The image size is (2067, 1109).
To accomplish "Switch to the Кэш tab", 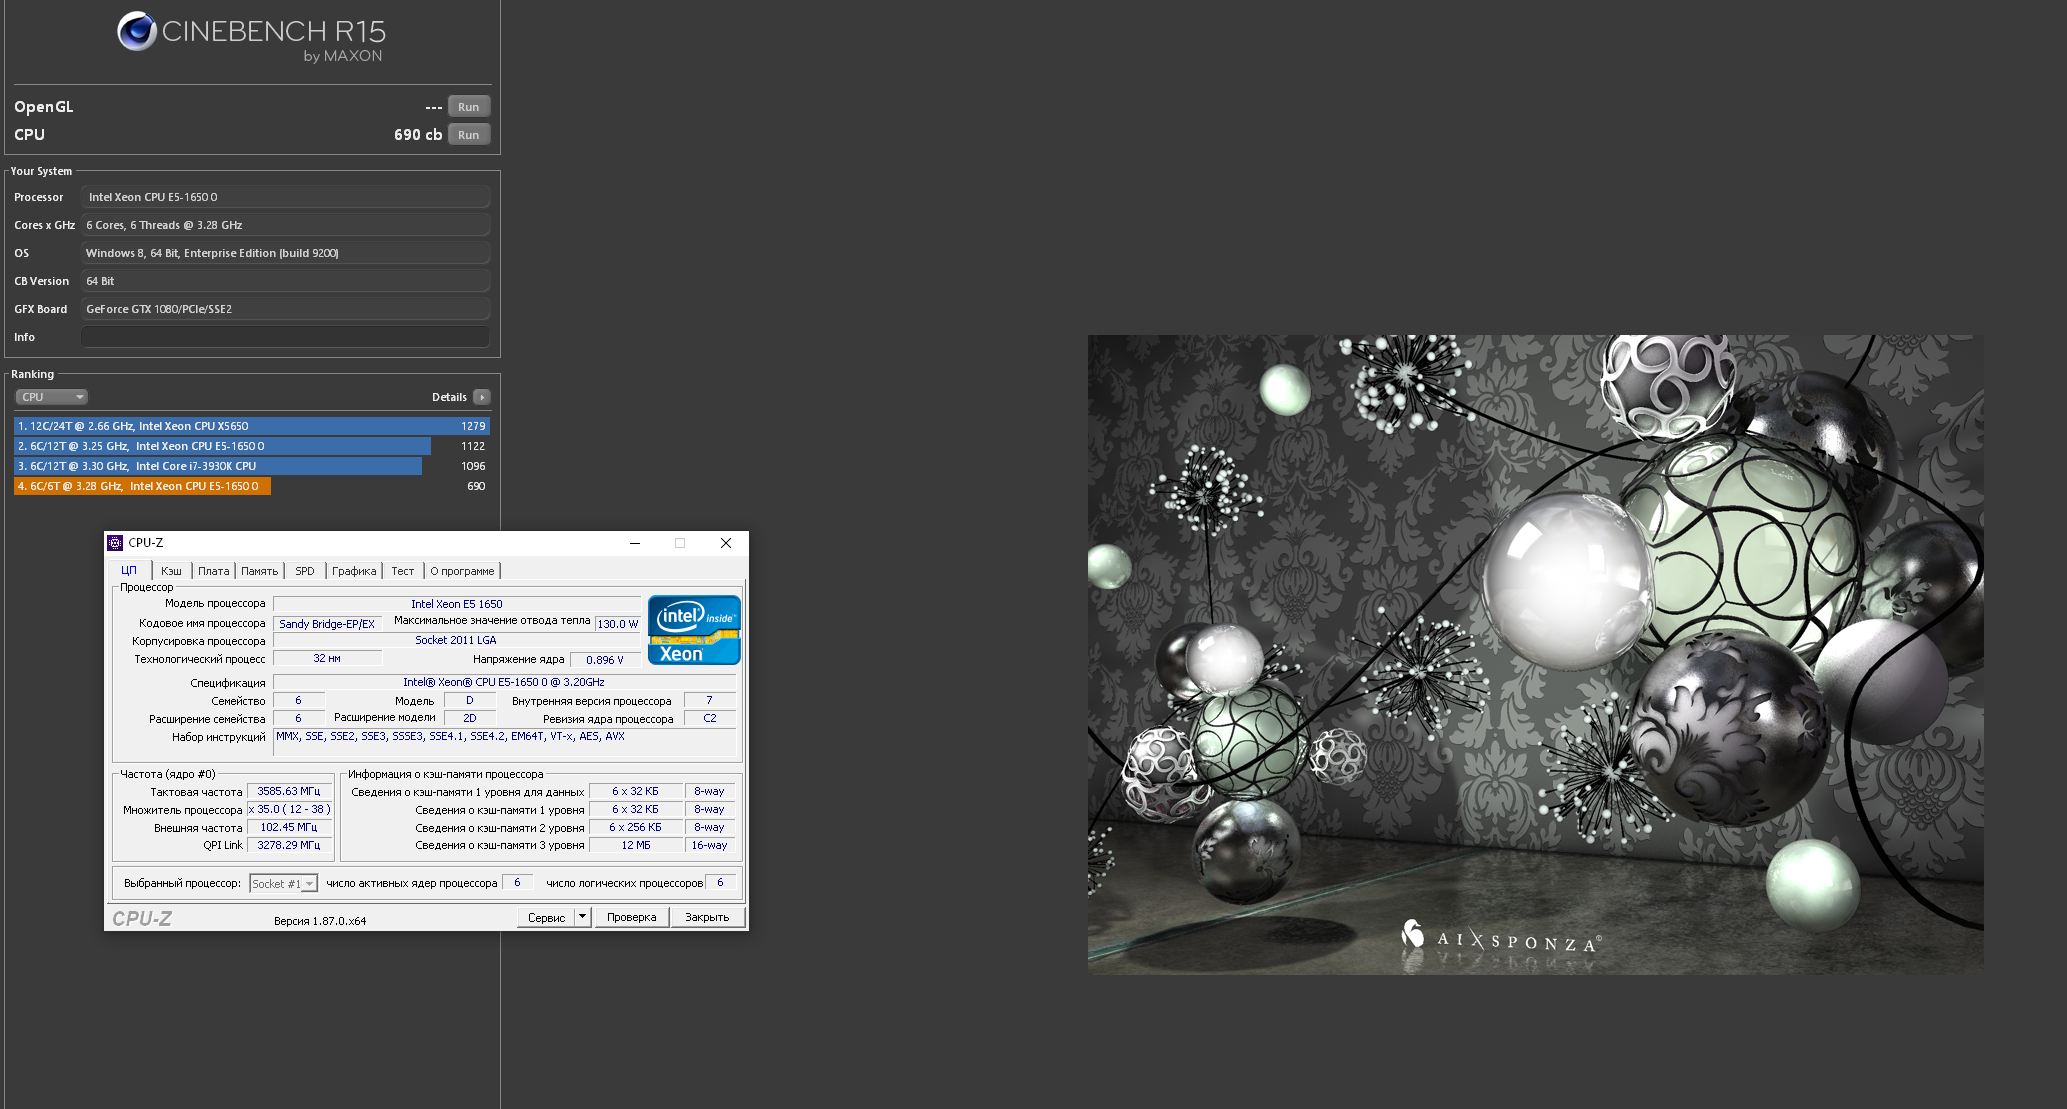I will click(x=171, y=571).
